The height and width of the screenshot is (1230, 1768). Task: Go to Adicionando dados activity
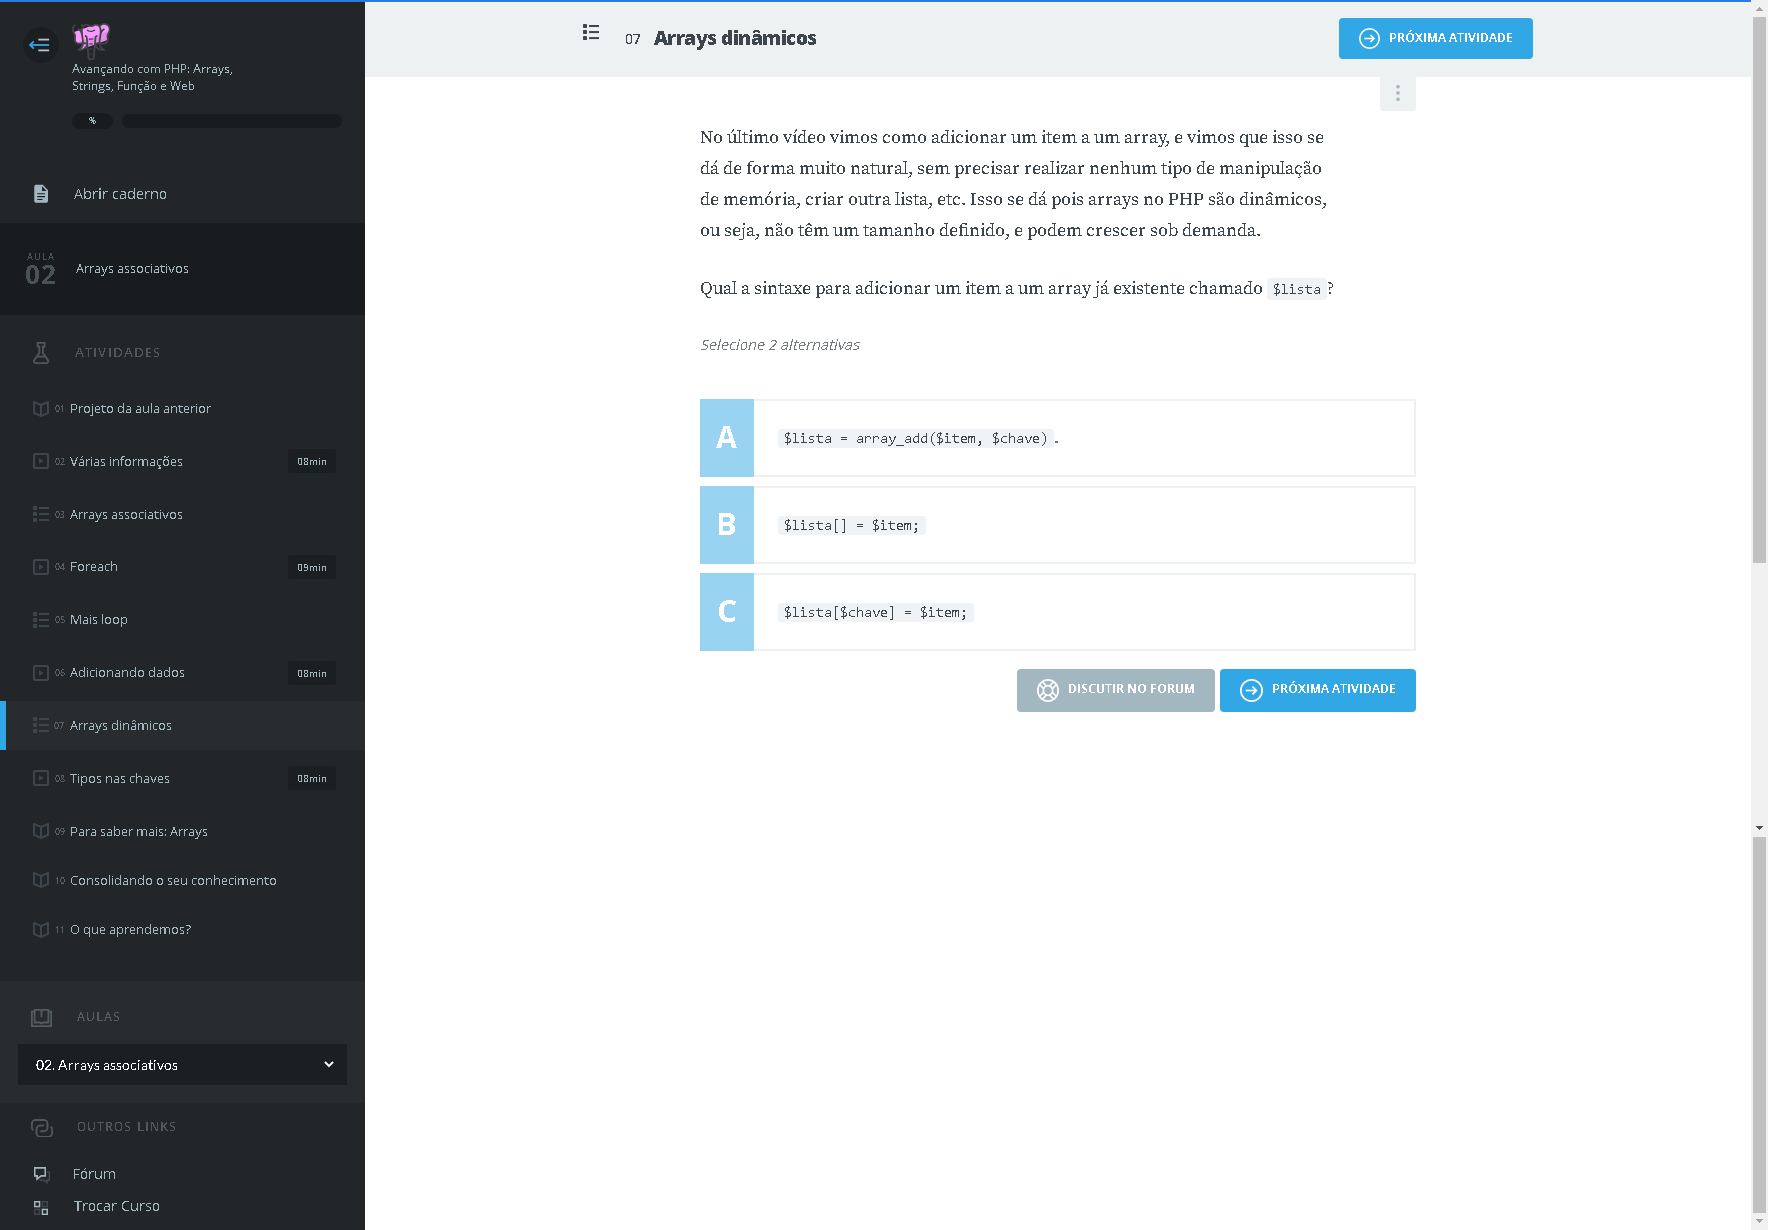127,673
